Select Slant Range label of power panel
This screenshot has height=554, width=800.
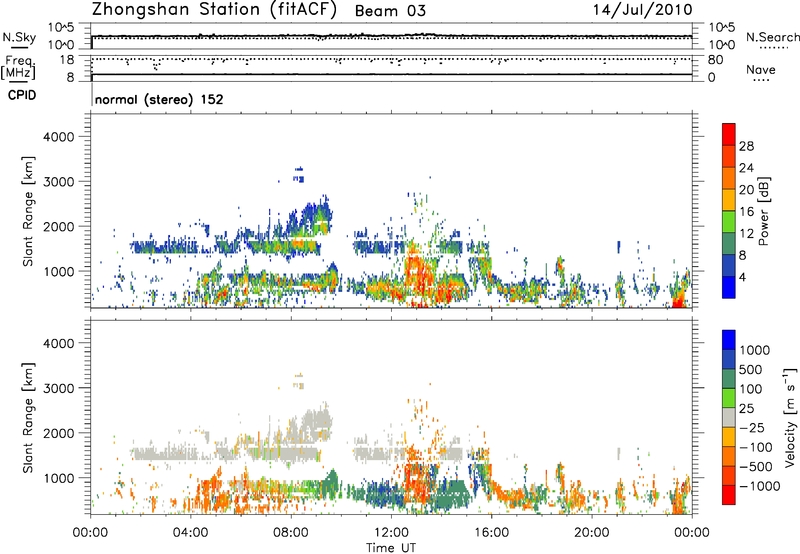28,211
